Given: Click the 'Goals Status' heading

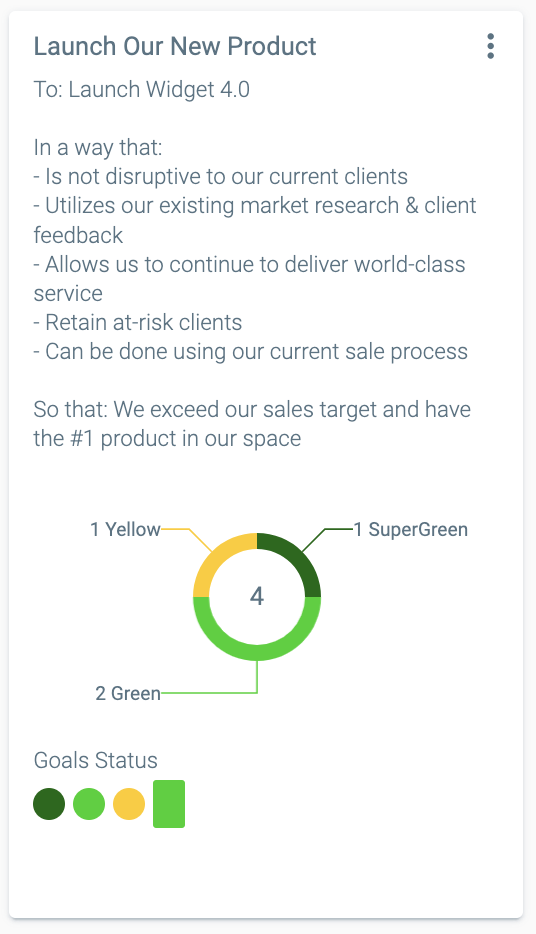Looking at the screenshot, I should coord(95,760).
